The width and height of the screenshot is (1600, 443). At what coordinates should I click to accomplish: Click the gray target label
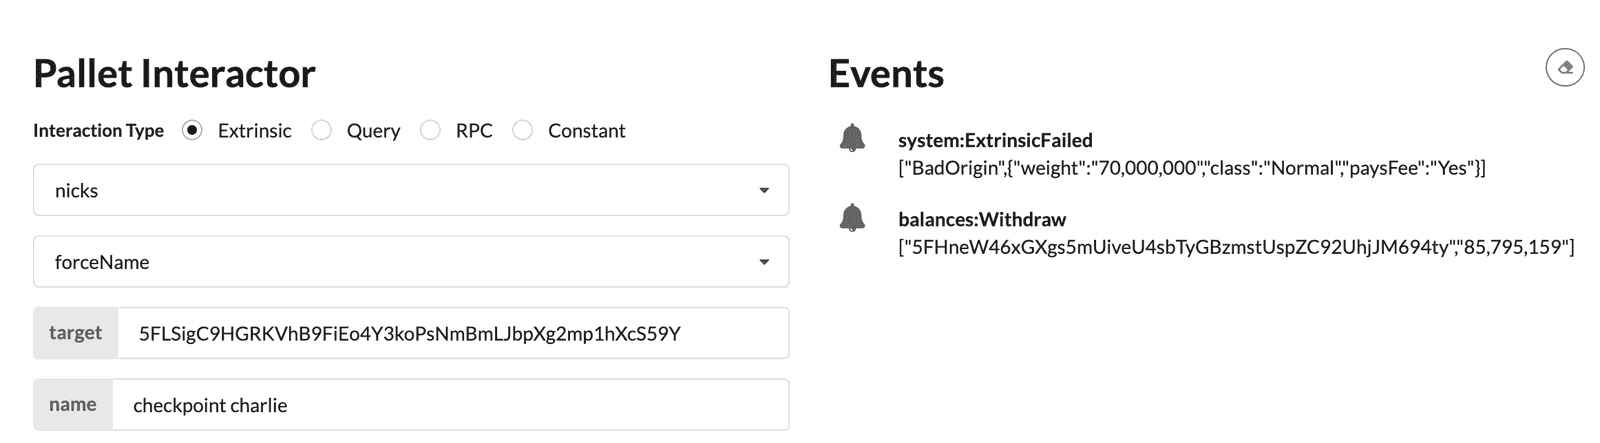76,333
